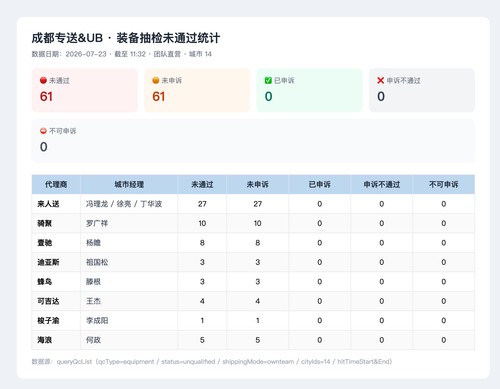Click 骑聚 row 未通过 value 10
This screenshot has width=500, height=389.
[x=202, y=223]
